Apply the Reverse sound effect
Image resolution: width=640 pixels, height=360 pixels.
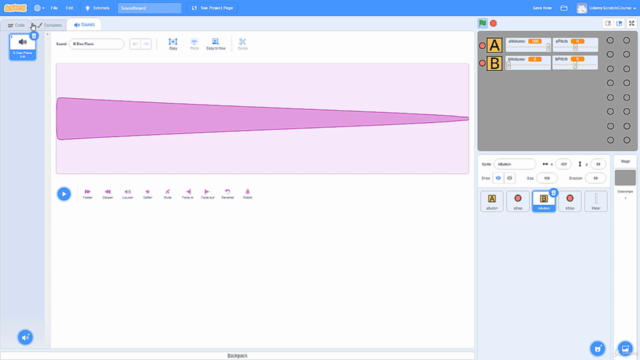coord(227,194)
